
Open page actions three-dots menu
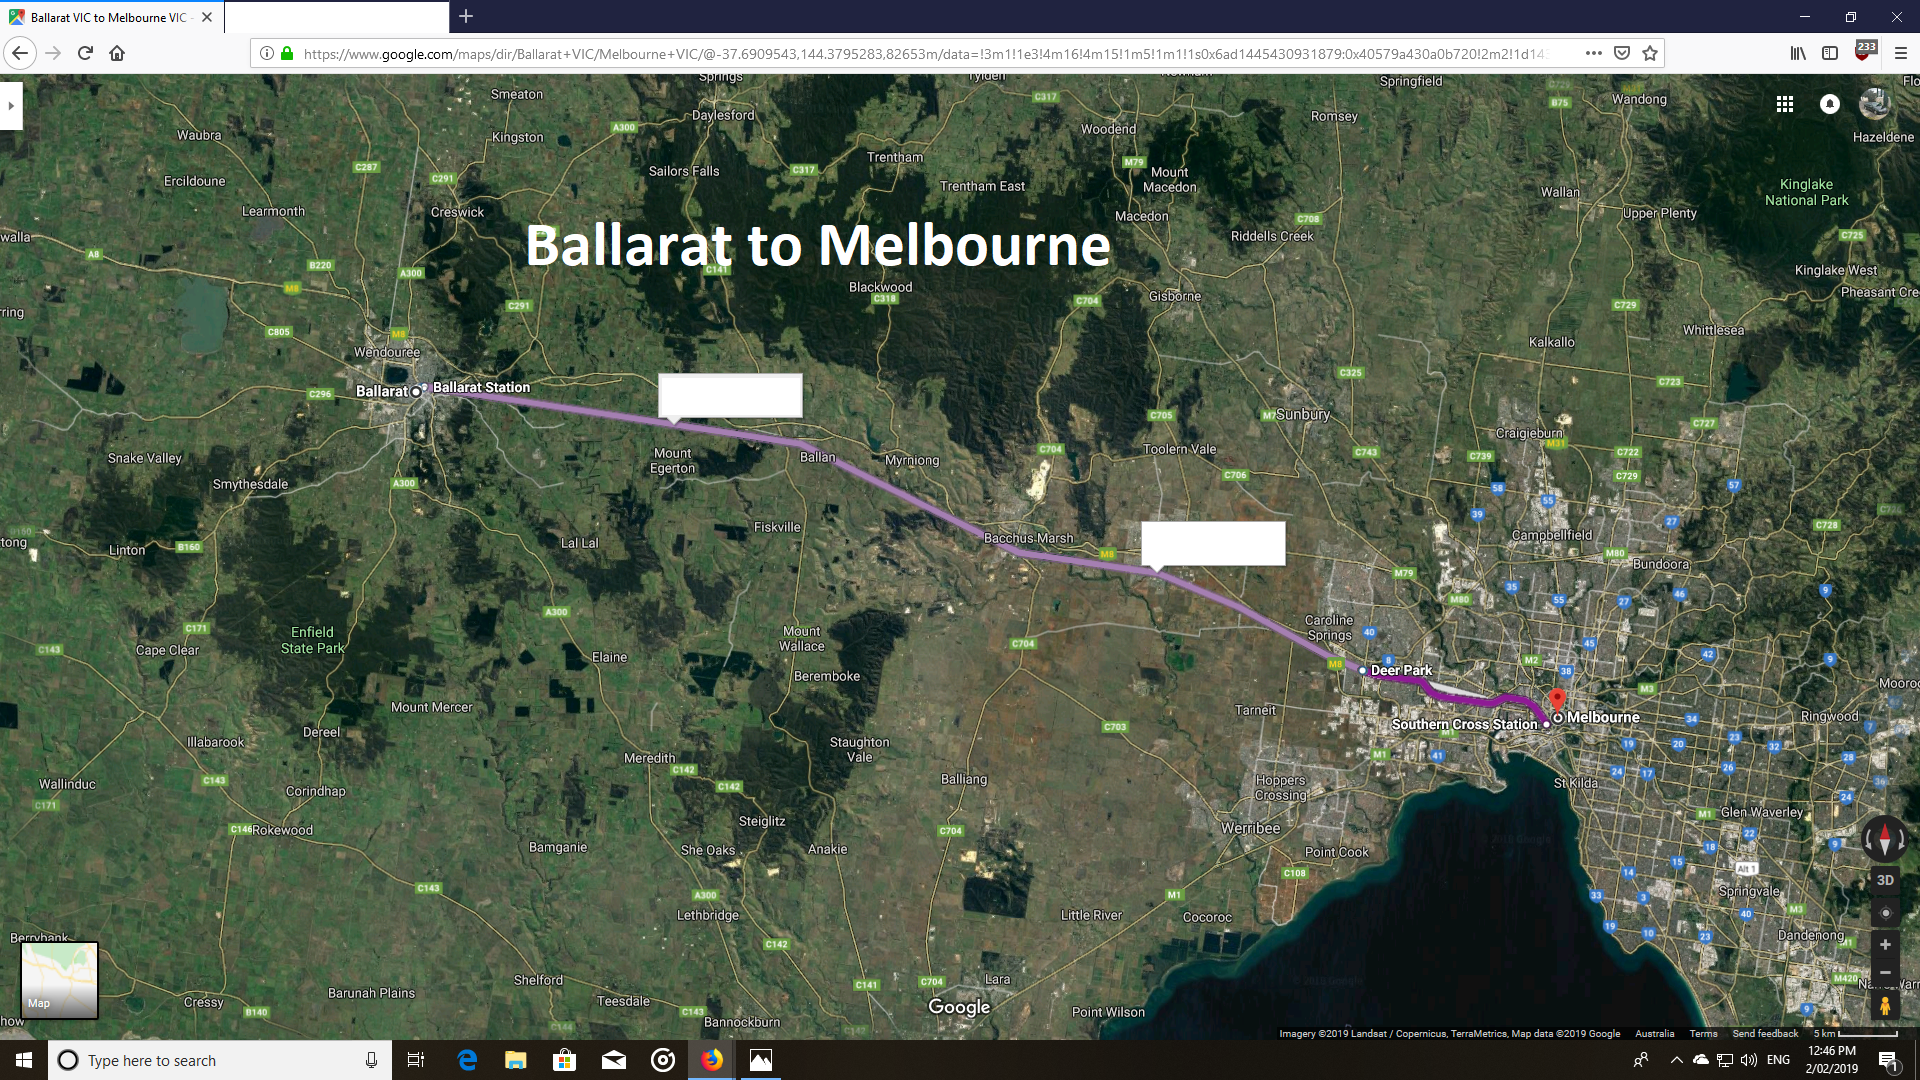tap(1593, 54)
